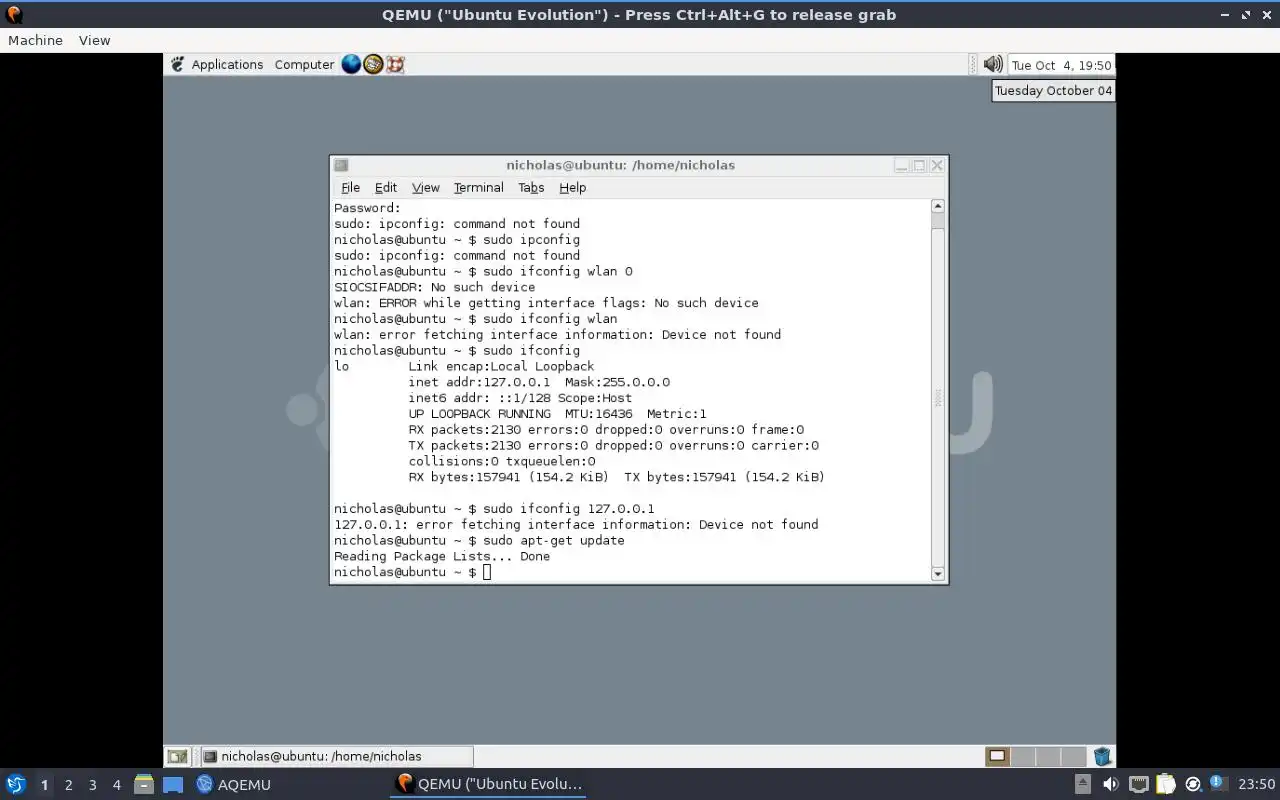Open the guest Trash icon
This screenshot has width=1280, height=800.
1102,756
